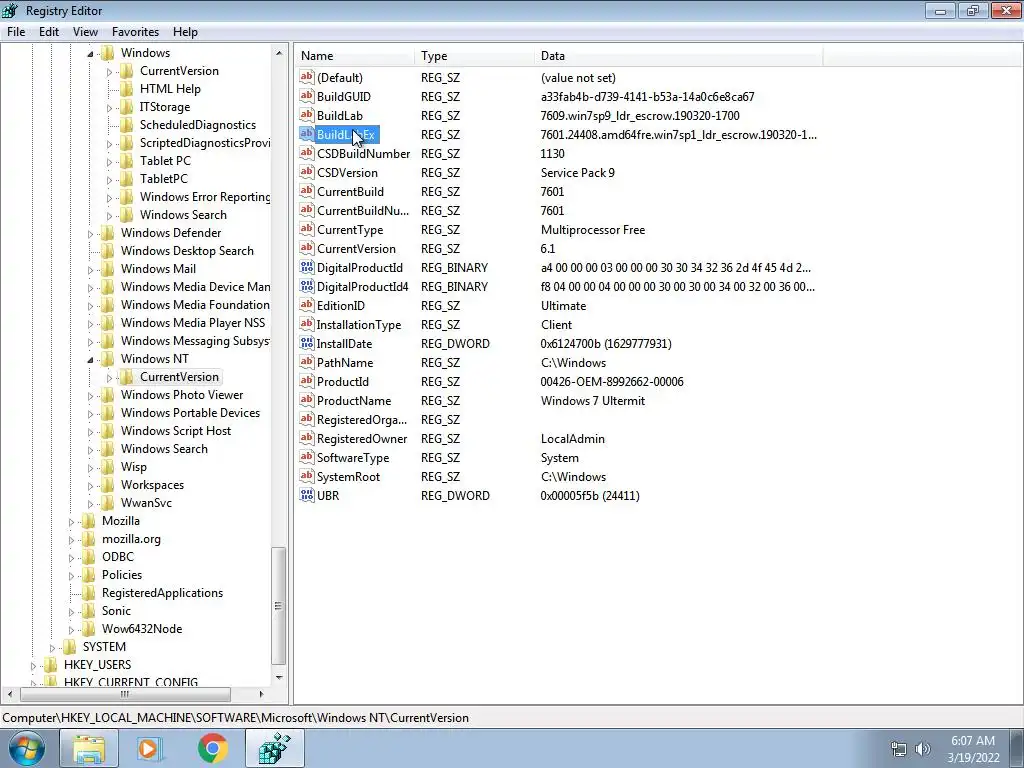Expand the Windows Defender key
The width and height of the screenshot is (1024, 768).
pyautogui.click(x=90, y=233)
